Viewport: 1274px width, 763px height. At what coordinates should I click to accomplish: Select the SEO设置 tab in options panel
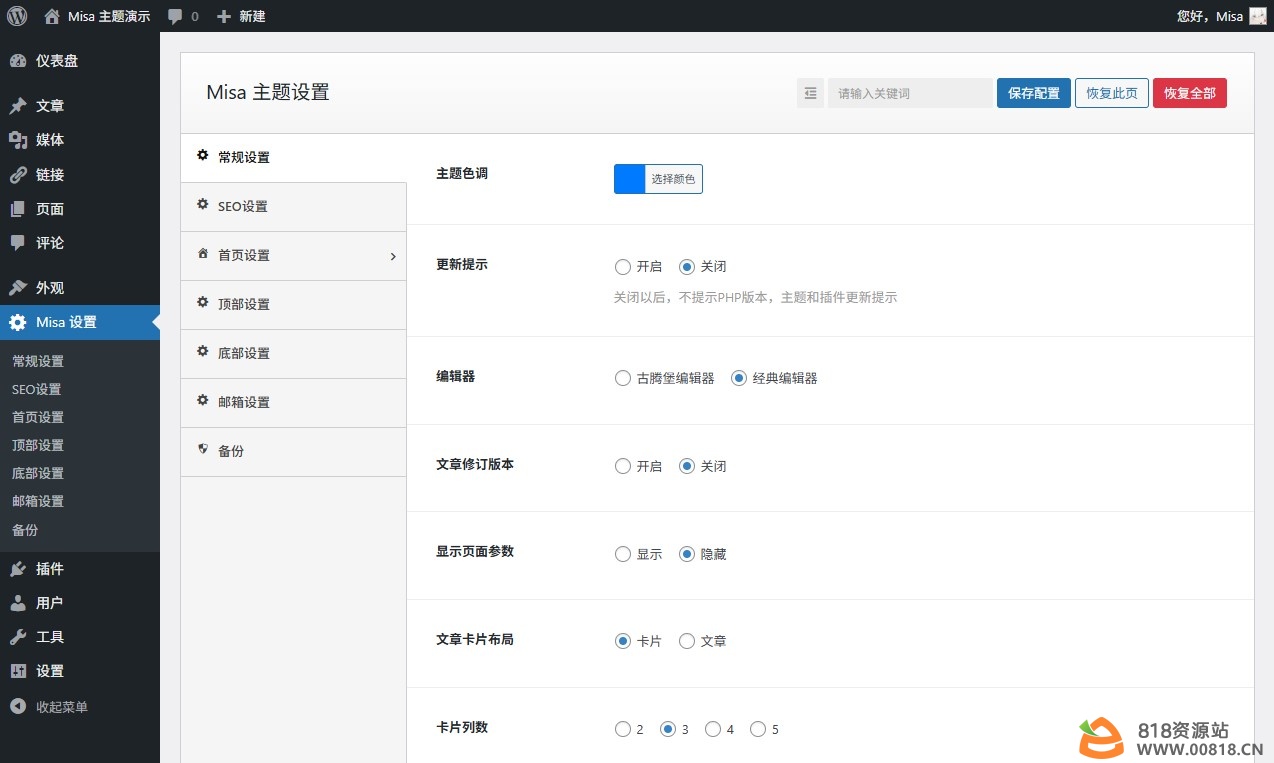click(x=294, y=207)
